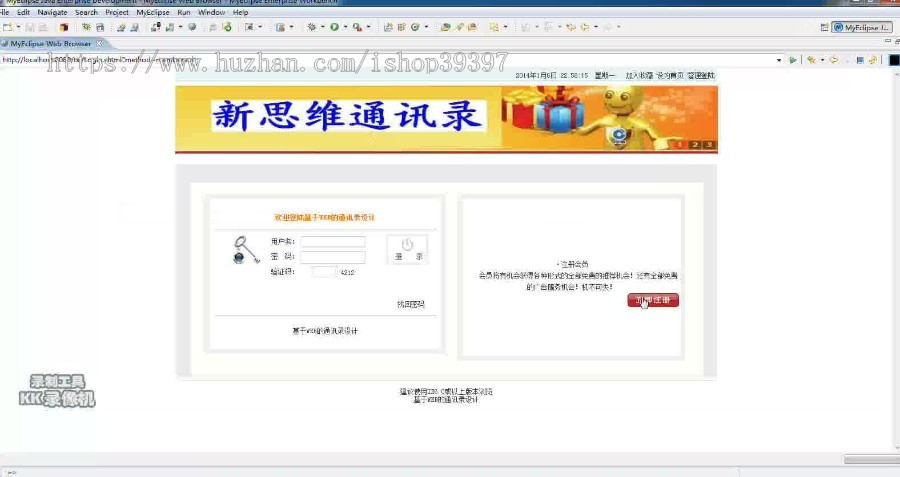Open the dropdown next to Debug icon
The width and height of the screenshot is (900, 477).
pyautogui.click(x=322, y=27)
